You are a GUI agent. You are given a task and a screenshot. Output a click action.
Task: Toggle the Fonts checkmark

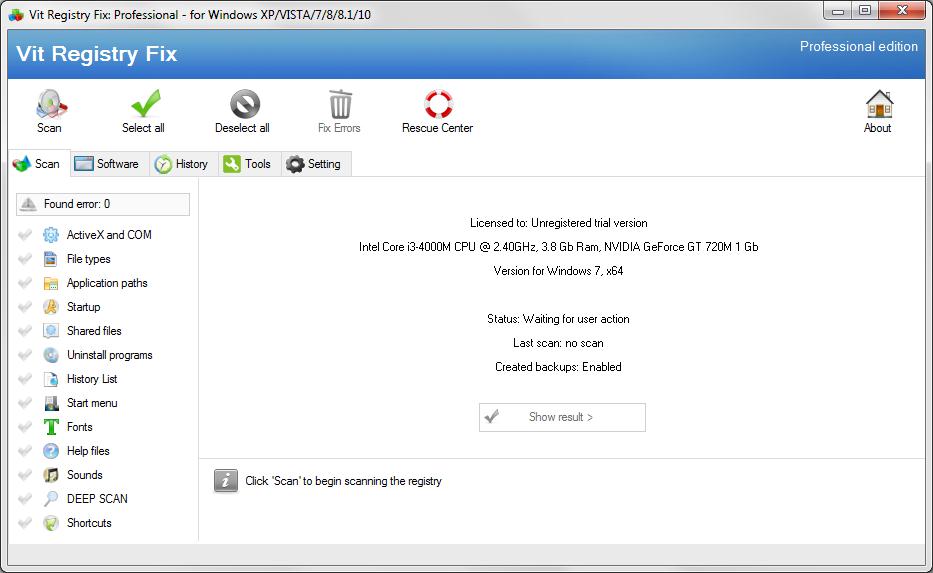click(25, 427)
